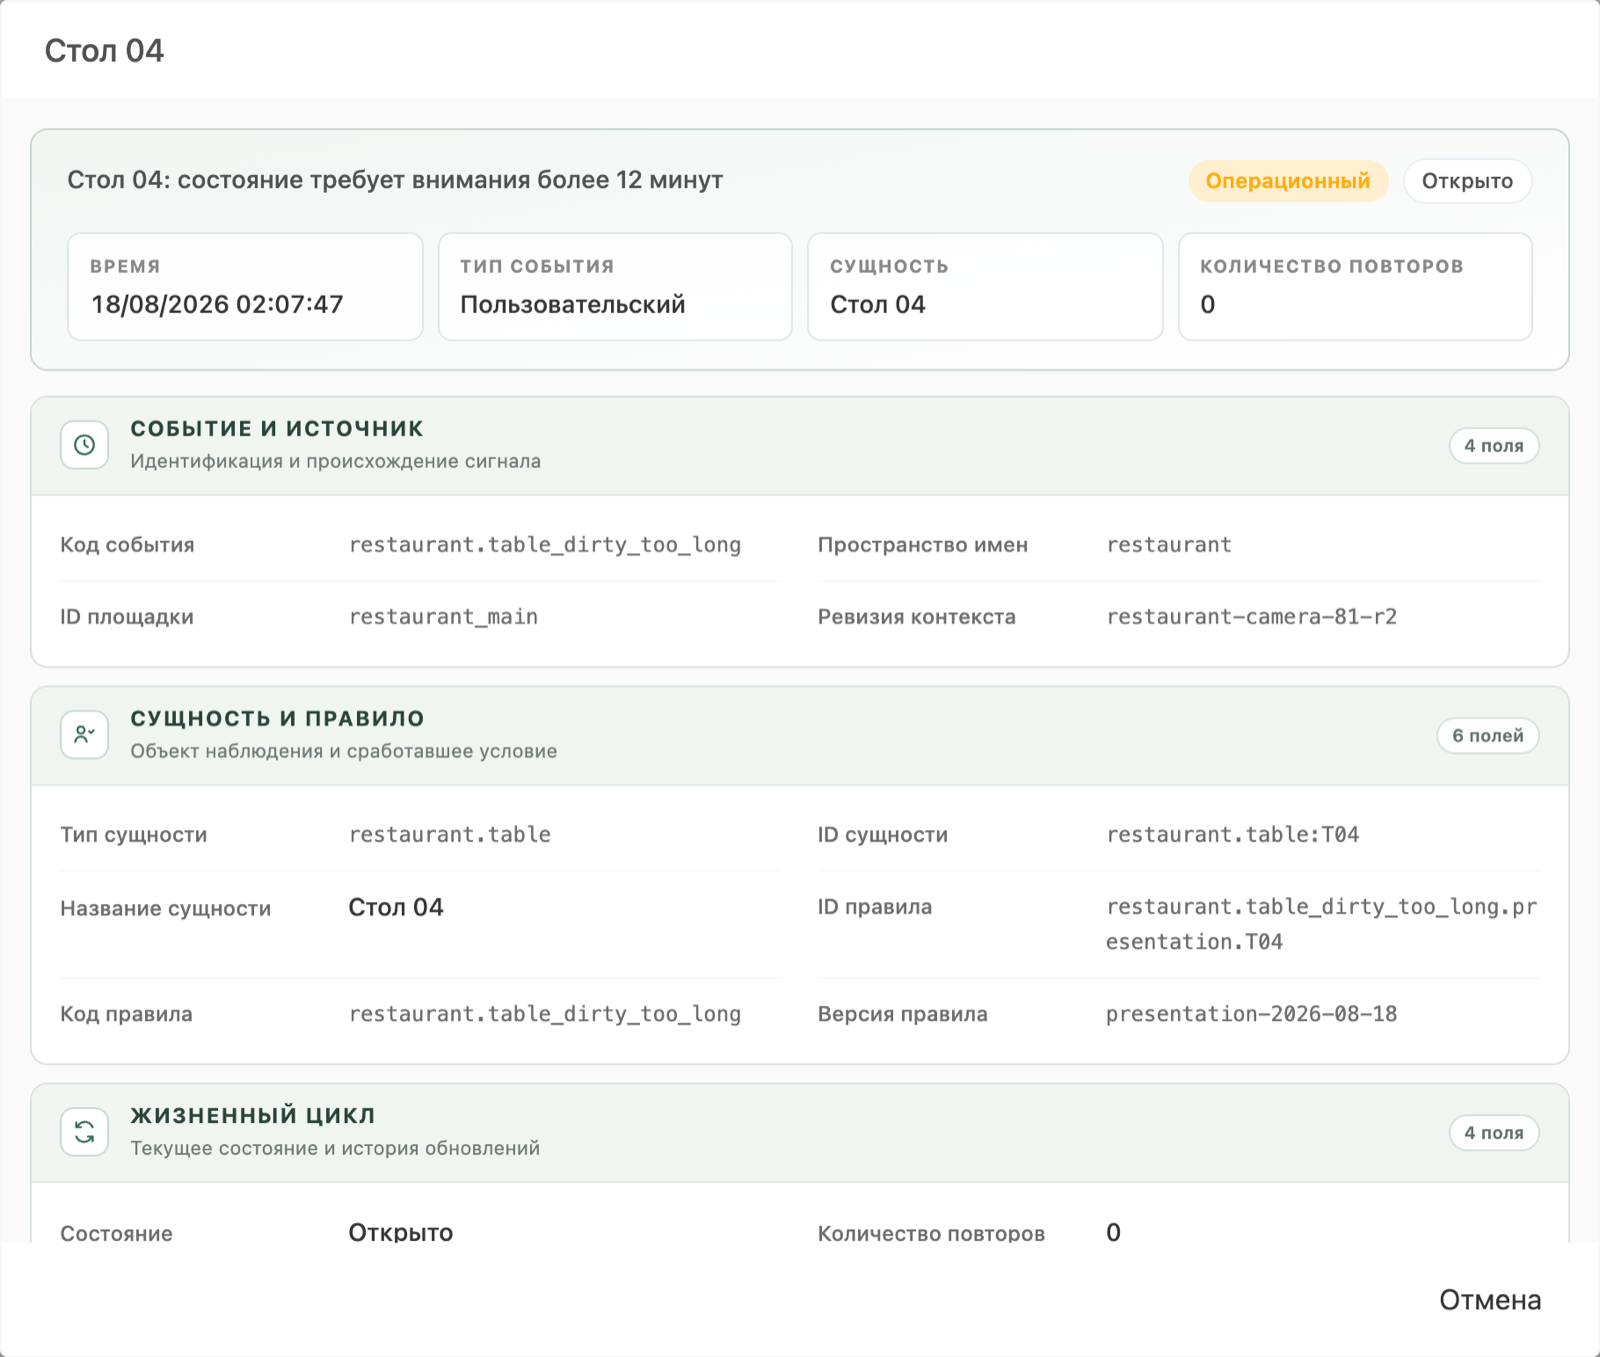Collapse the Событие и источник section header
Viewport: 1600px width, 1357px height.
800,446
